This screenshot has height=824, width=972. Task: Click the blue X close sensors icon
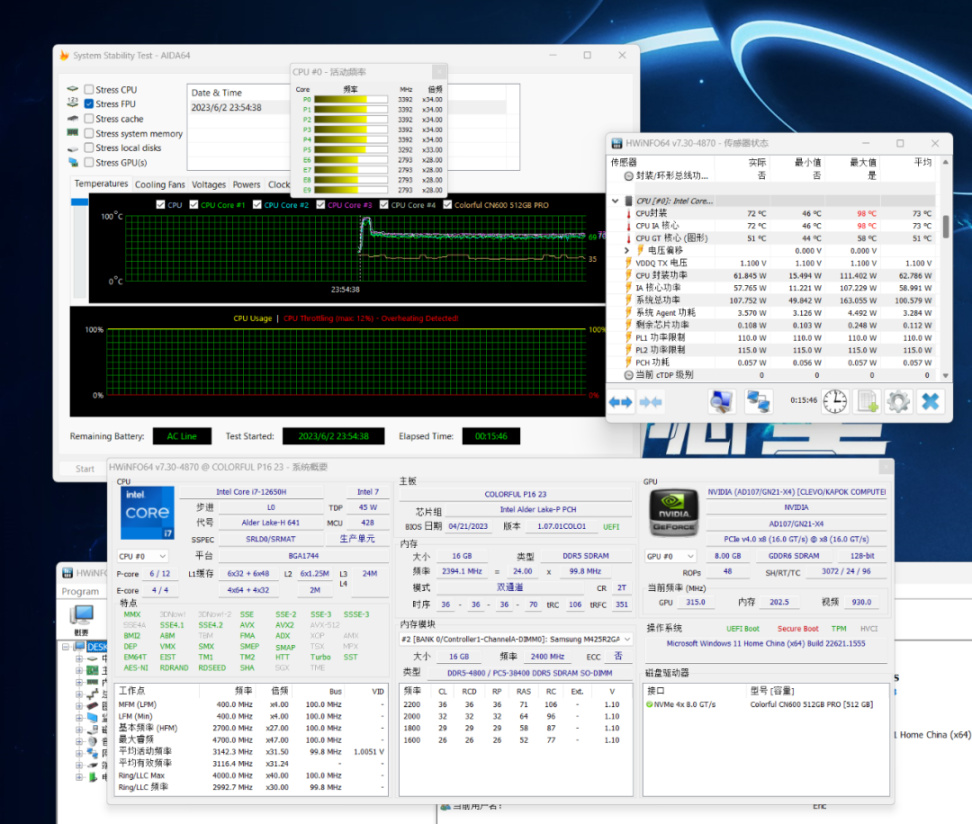click(930, 402)
